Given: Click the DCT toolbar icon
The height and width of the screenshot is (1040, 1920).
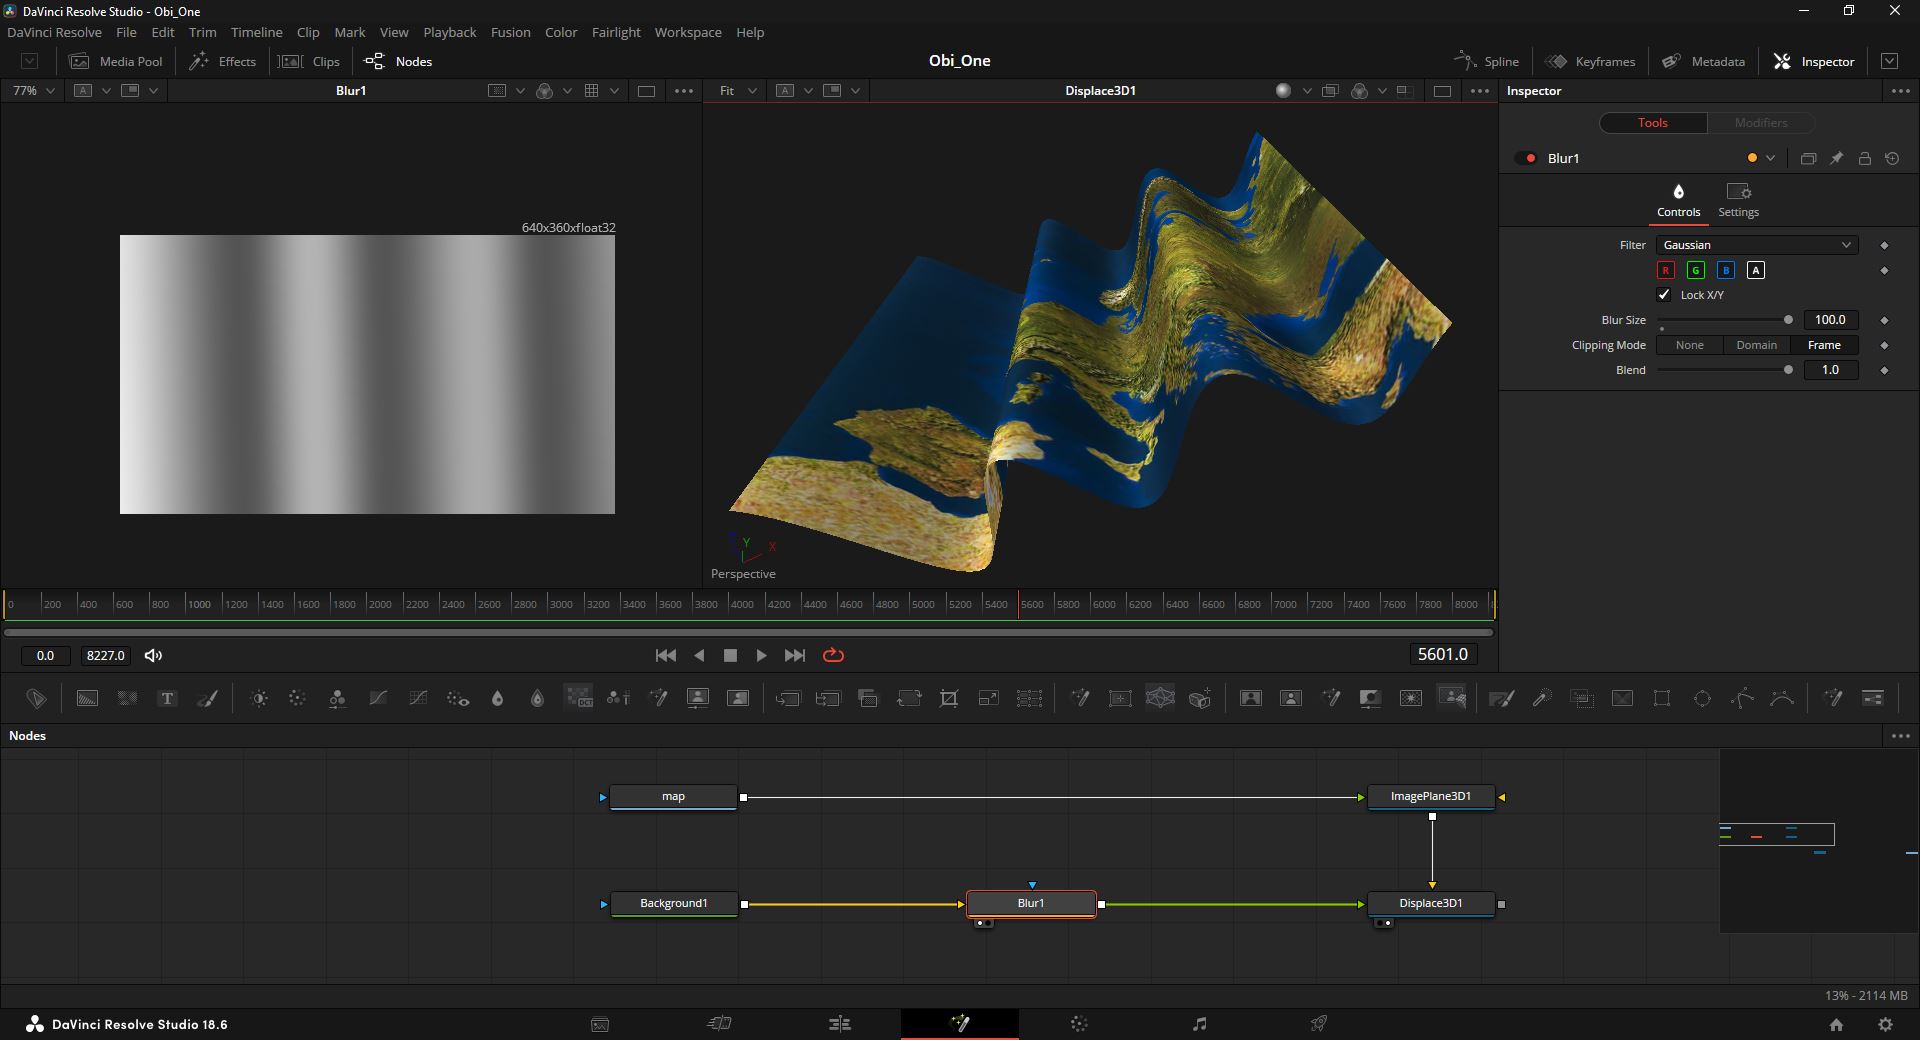Looking at the screenshot, I should coord(578,698).
